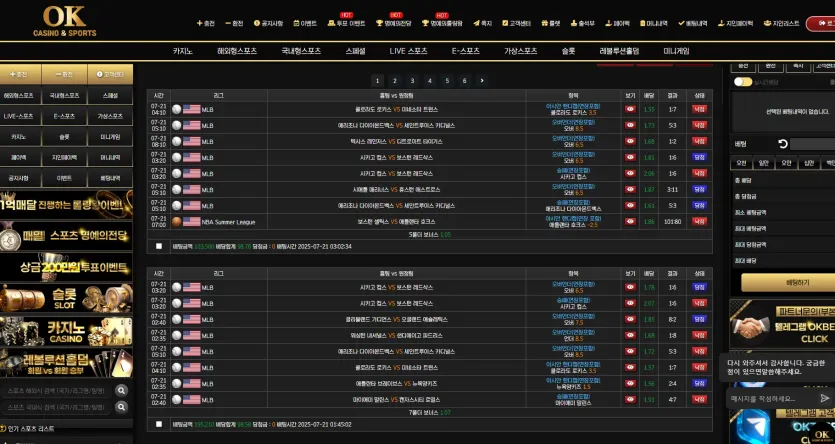This screenshot has width=835, height=444.
Task: Click the red logout button at top right
Action: tap(821, 23)
